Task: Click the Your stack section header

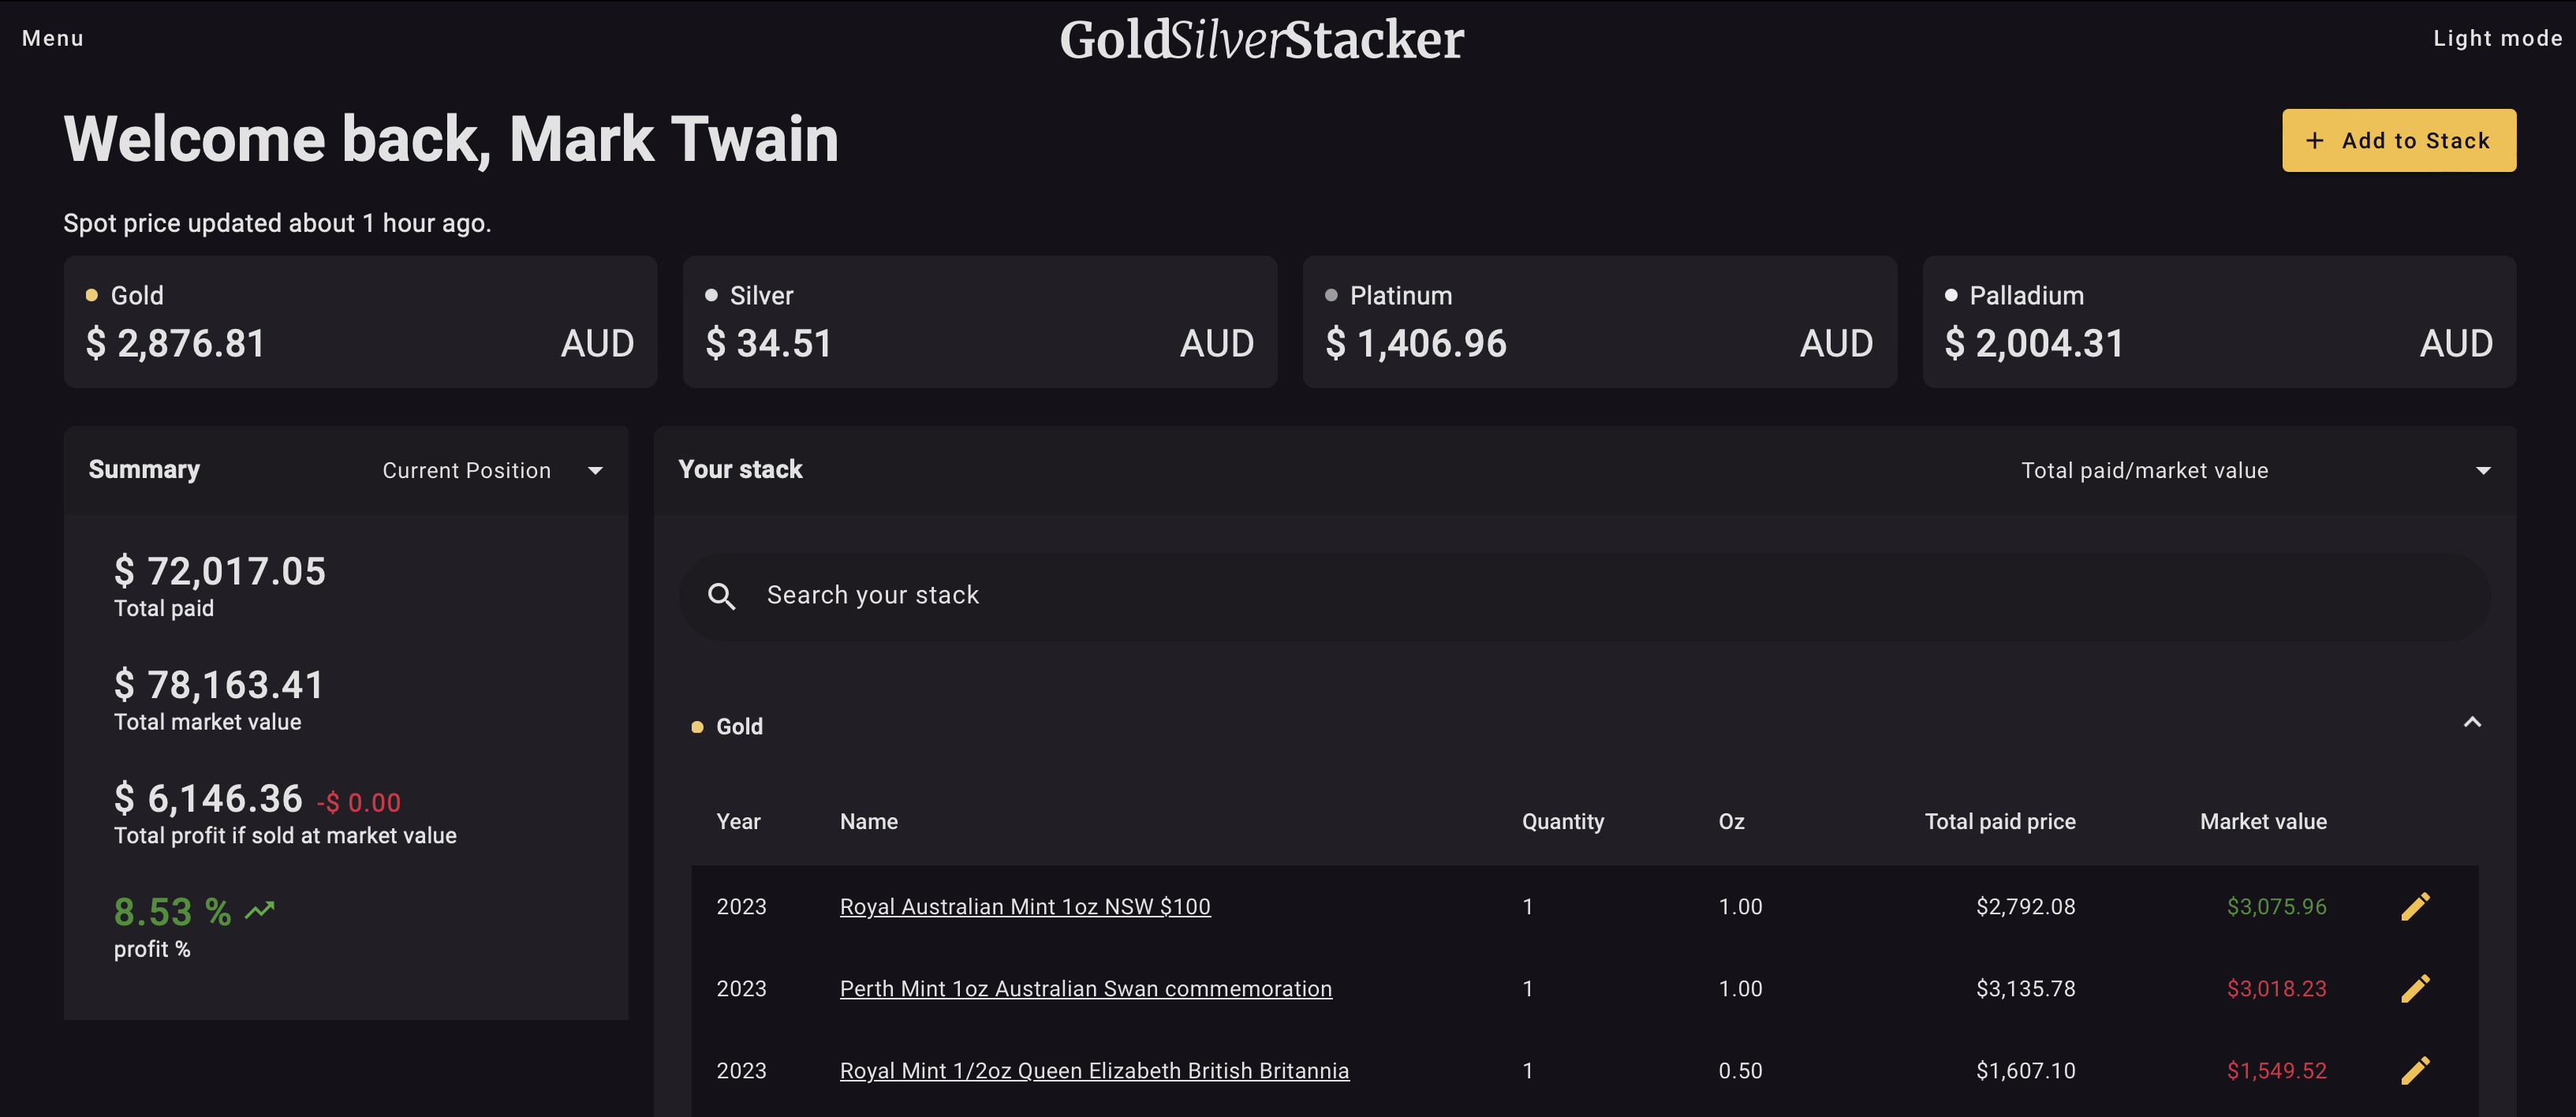Action: 740,469
